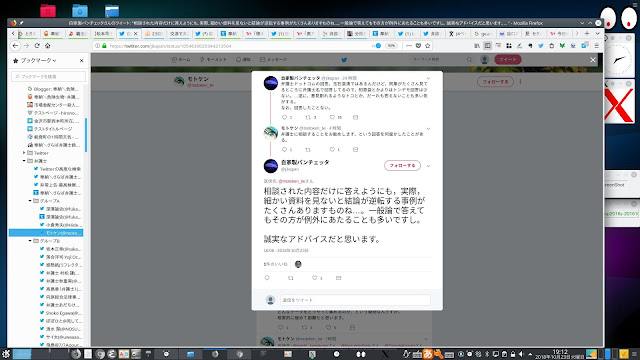Open the ブックマーク sidebar header dropdown
640x360 pixels.
click(38, 60)
